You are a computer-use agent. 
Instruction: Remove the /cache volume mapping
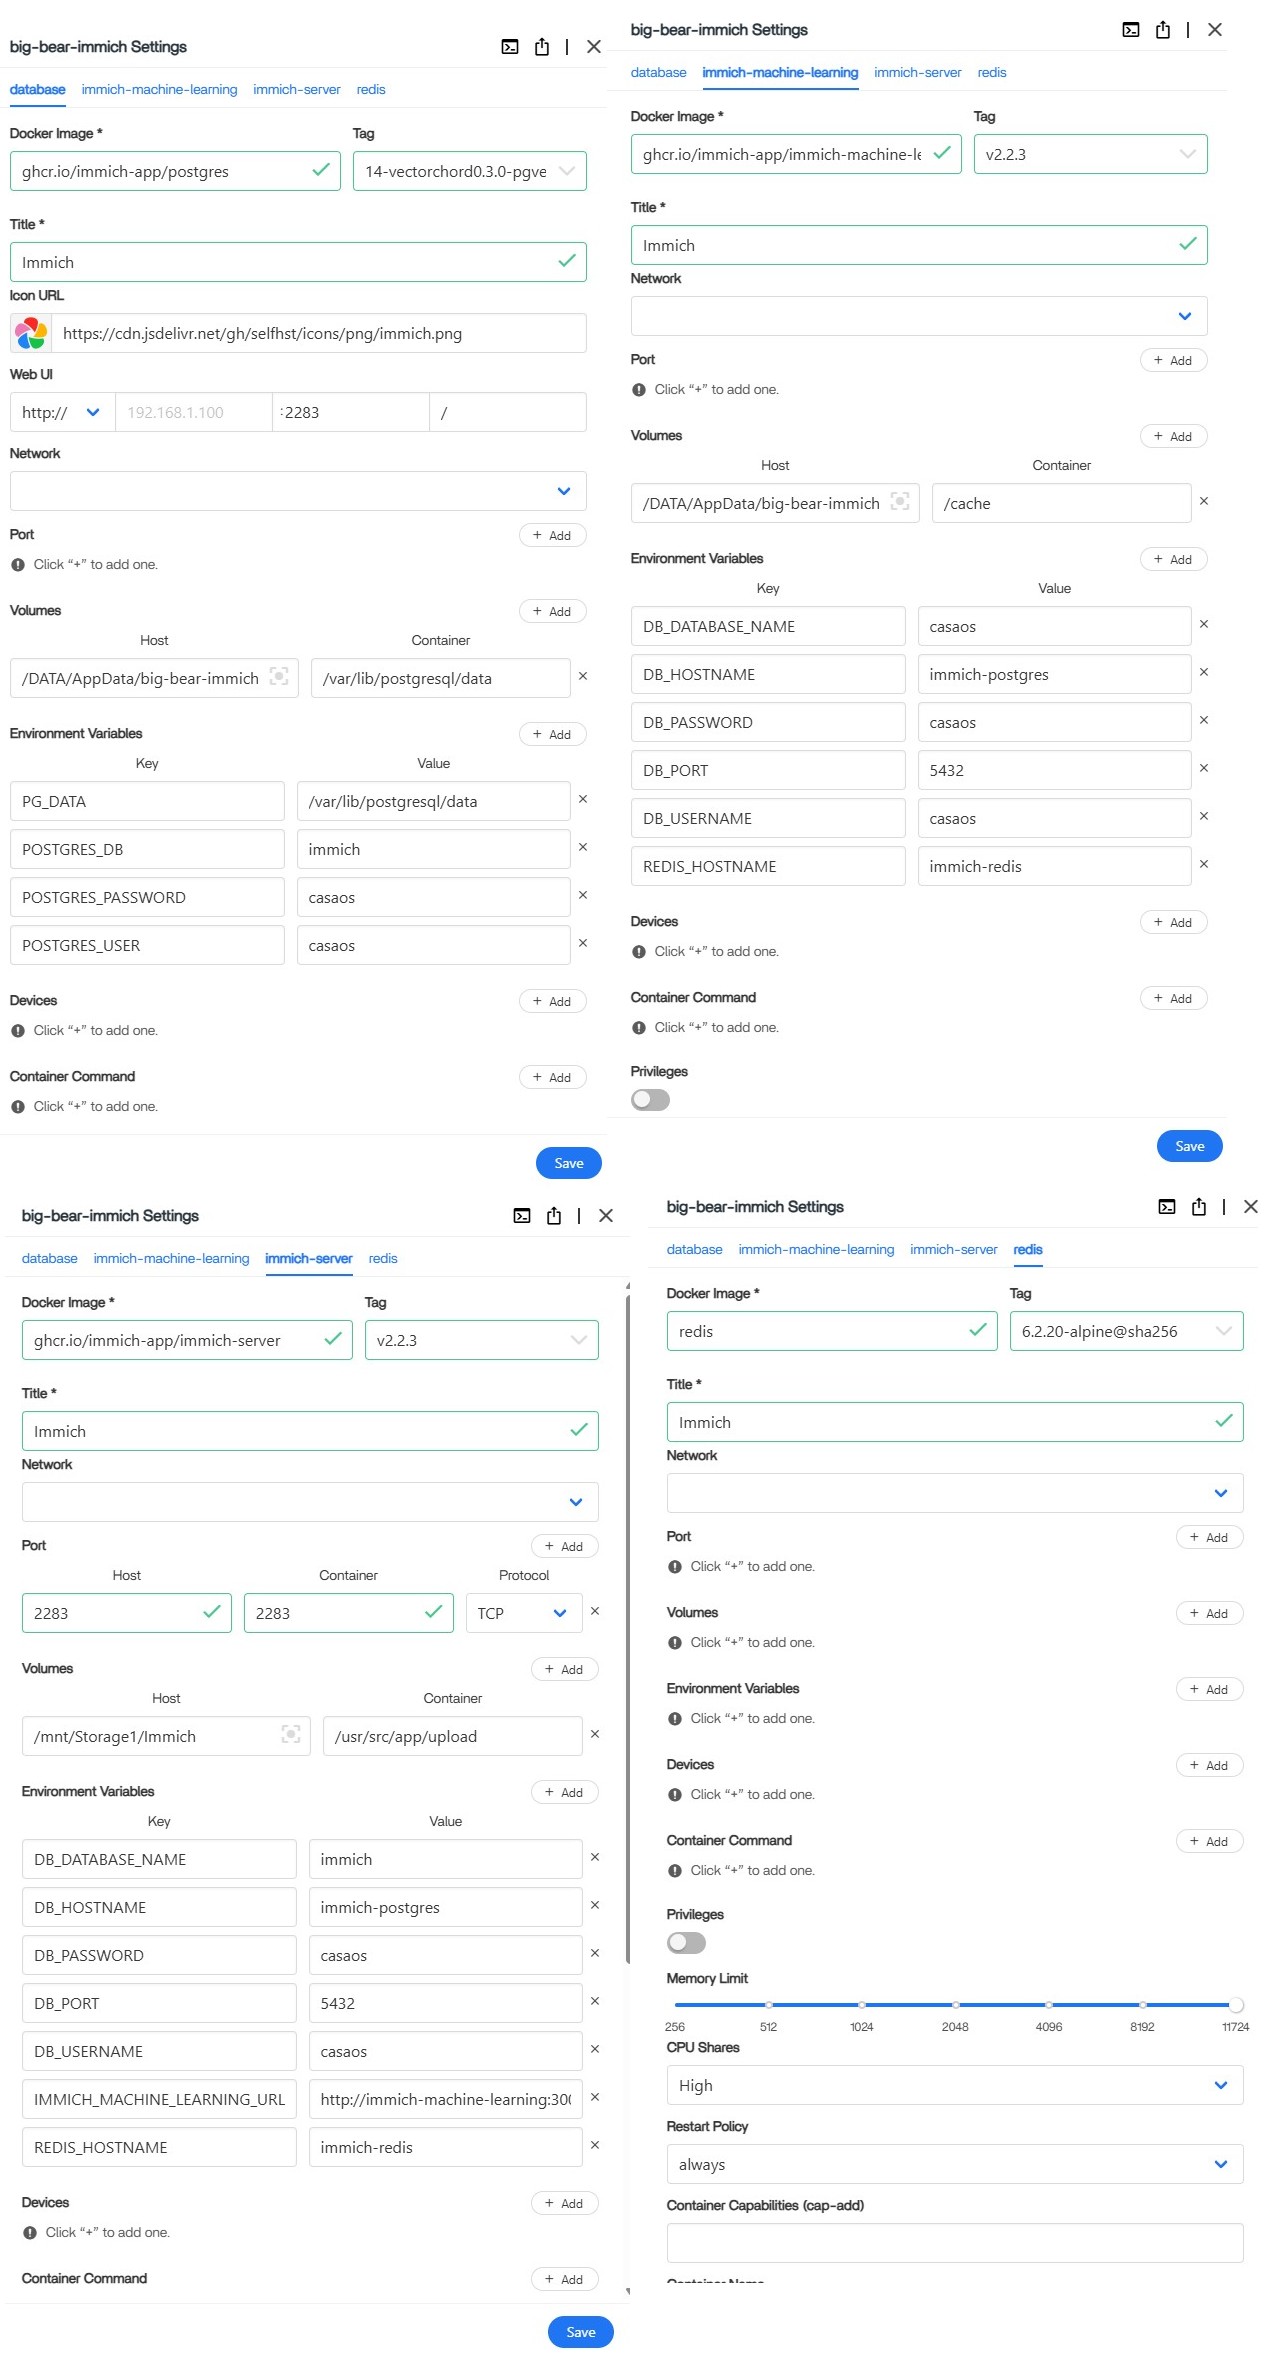[x=1204, y=501]
